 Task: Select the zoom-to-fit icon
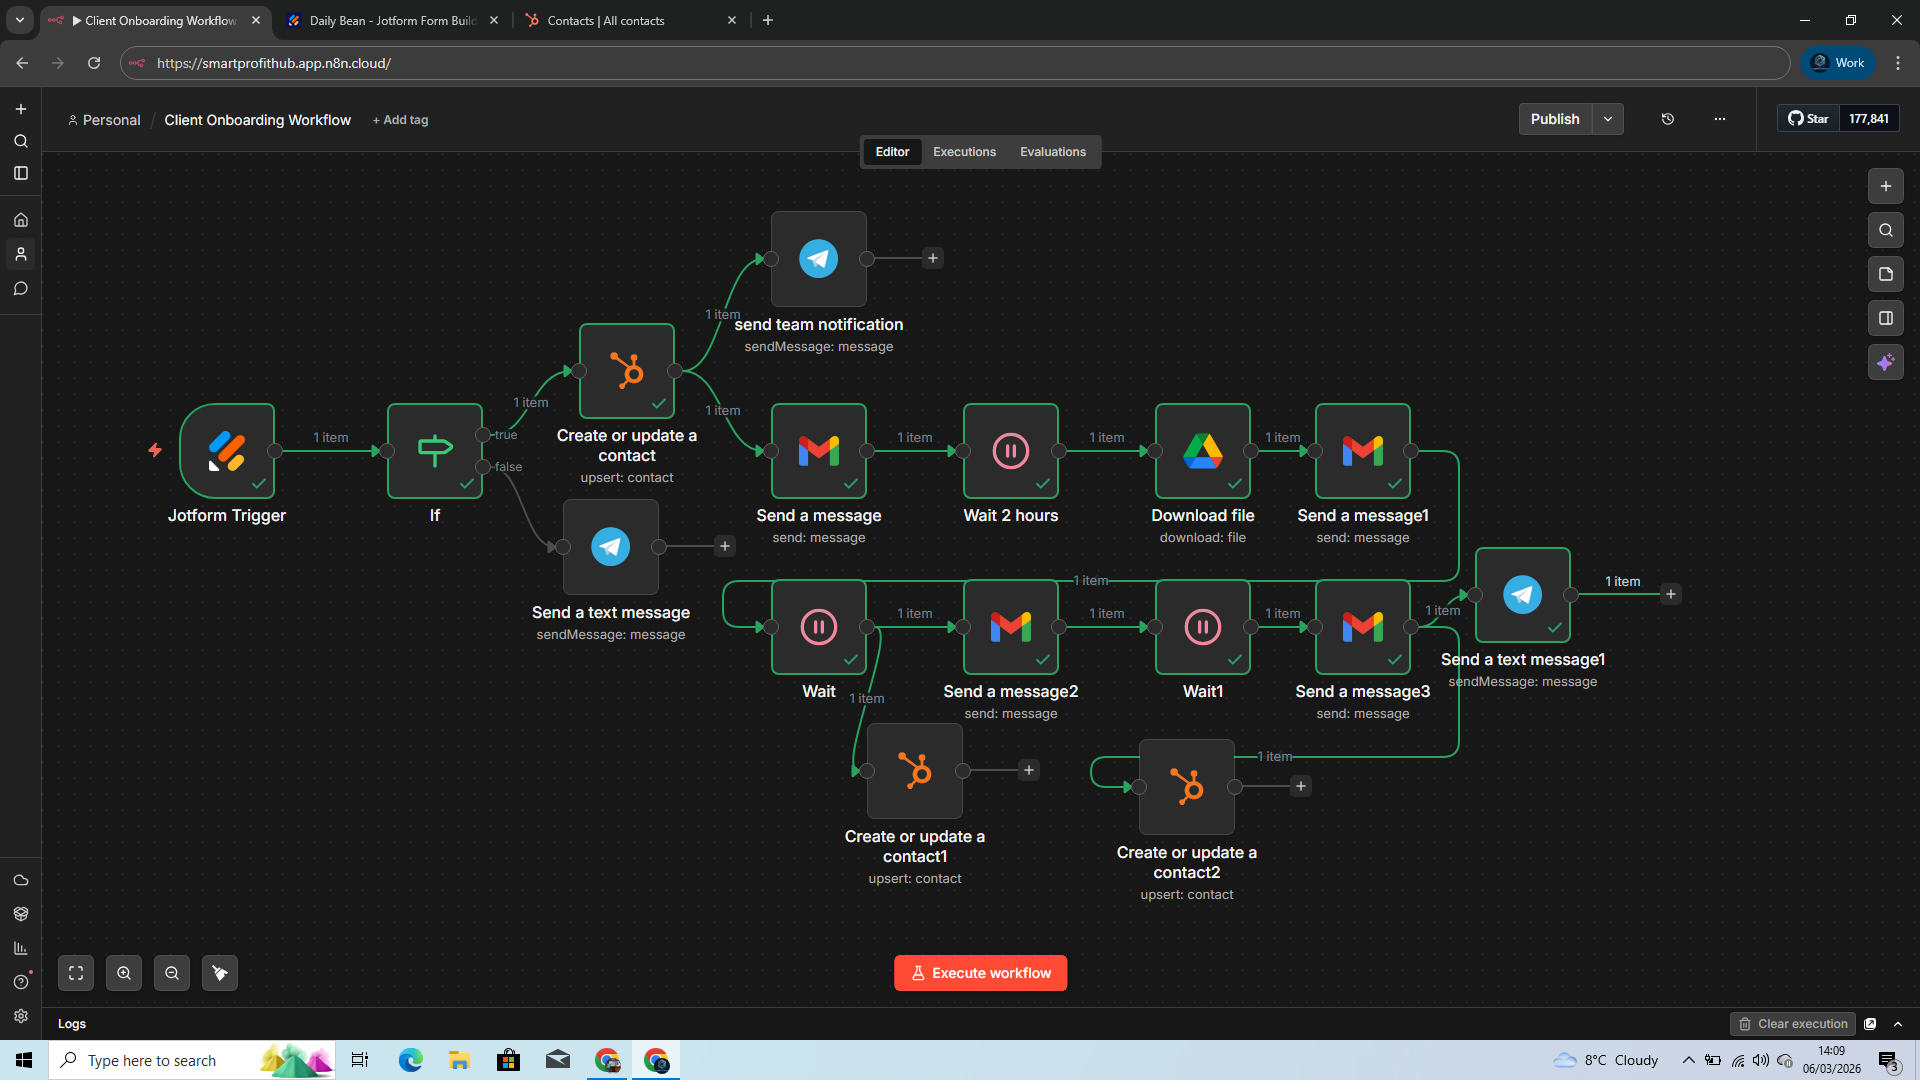tap(76, 972)
